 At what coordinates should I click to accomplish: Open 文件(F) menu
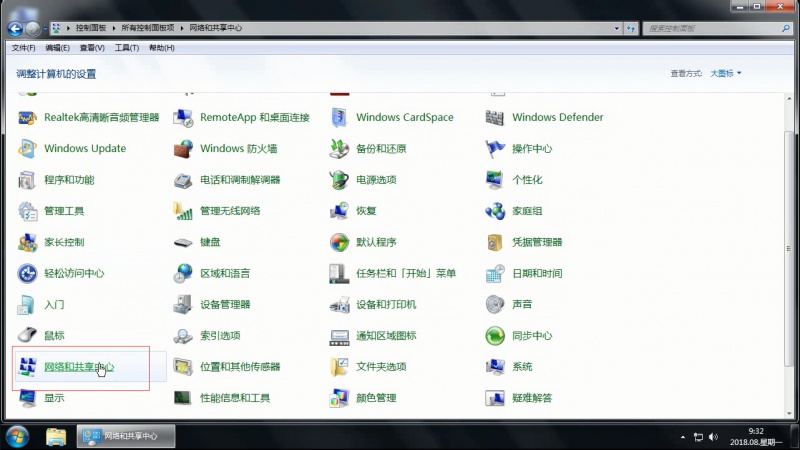(23, 48)
